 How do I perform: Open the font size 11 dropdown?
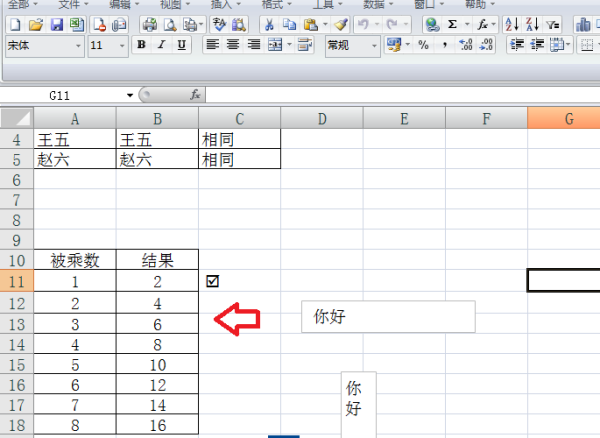pos(122,46)
